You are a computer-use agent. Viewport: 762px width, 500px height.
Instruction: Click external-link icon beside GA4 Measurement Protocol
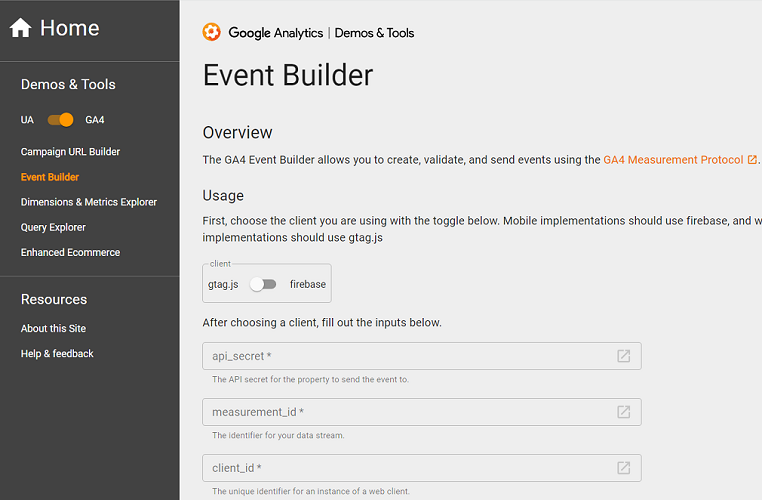click(x=752, y=160)
